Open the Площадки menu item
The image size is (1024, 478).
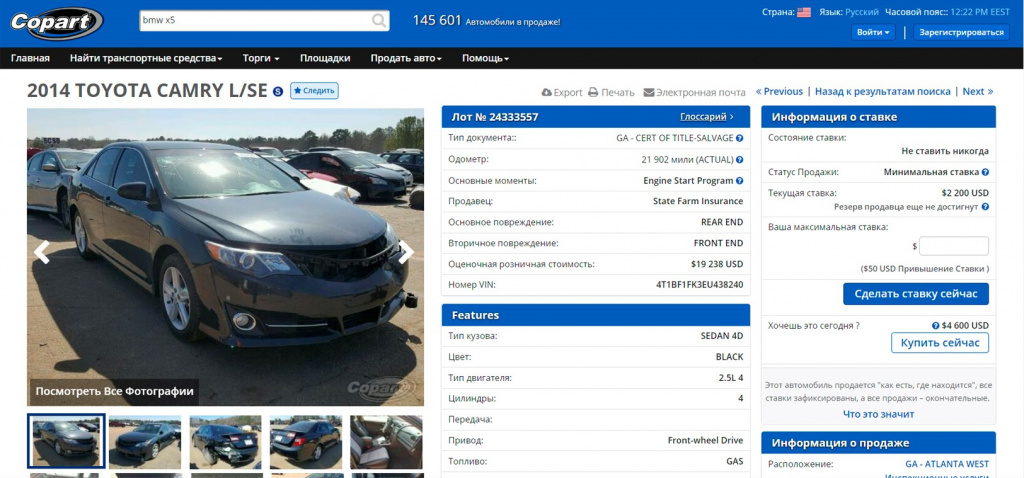(x=325, y=58)
